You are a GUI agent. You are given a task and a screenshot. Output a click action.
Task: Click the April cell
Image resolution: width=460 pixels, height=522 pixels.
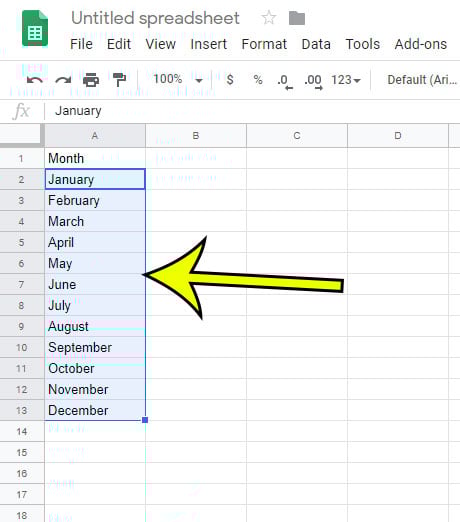tap(95, 242)
